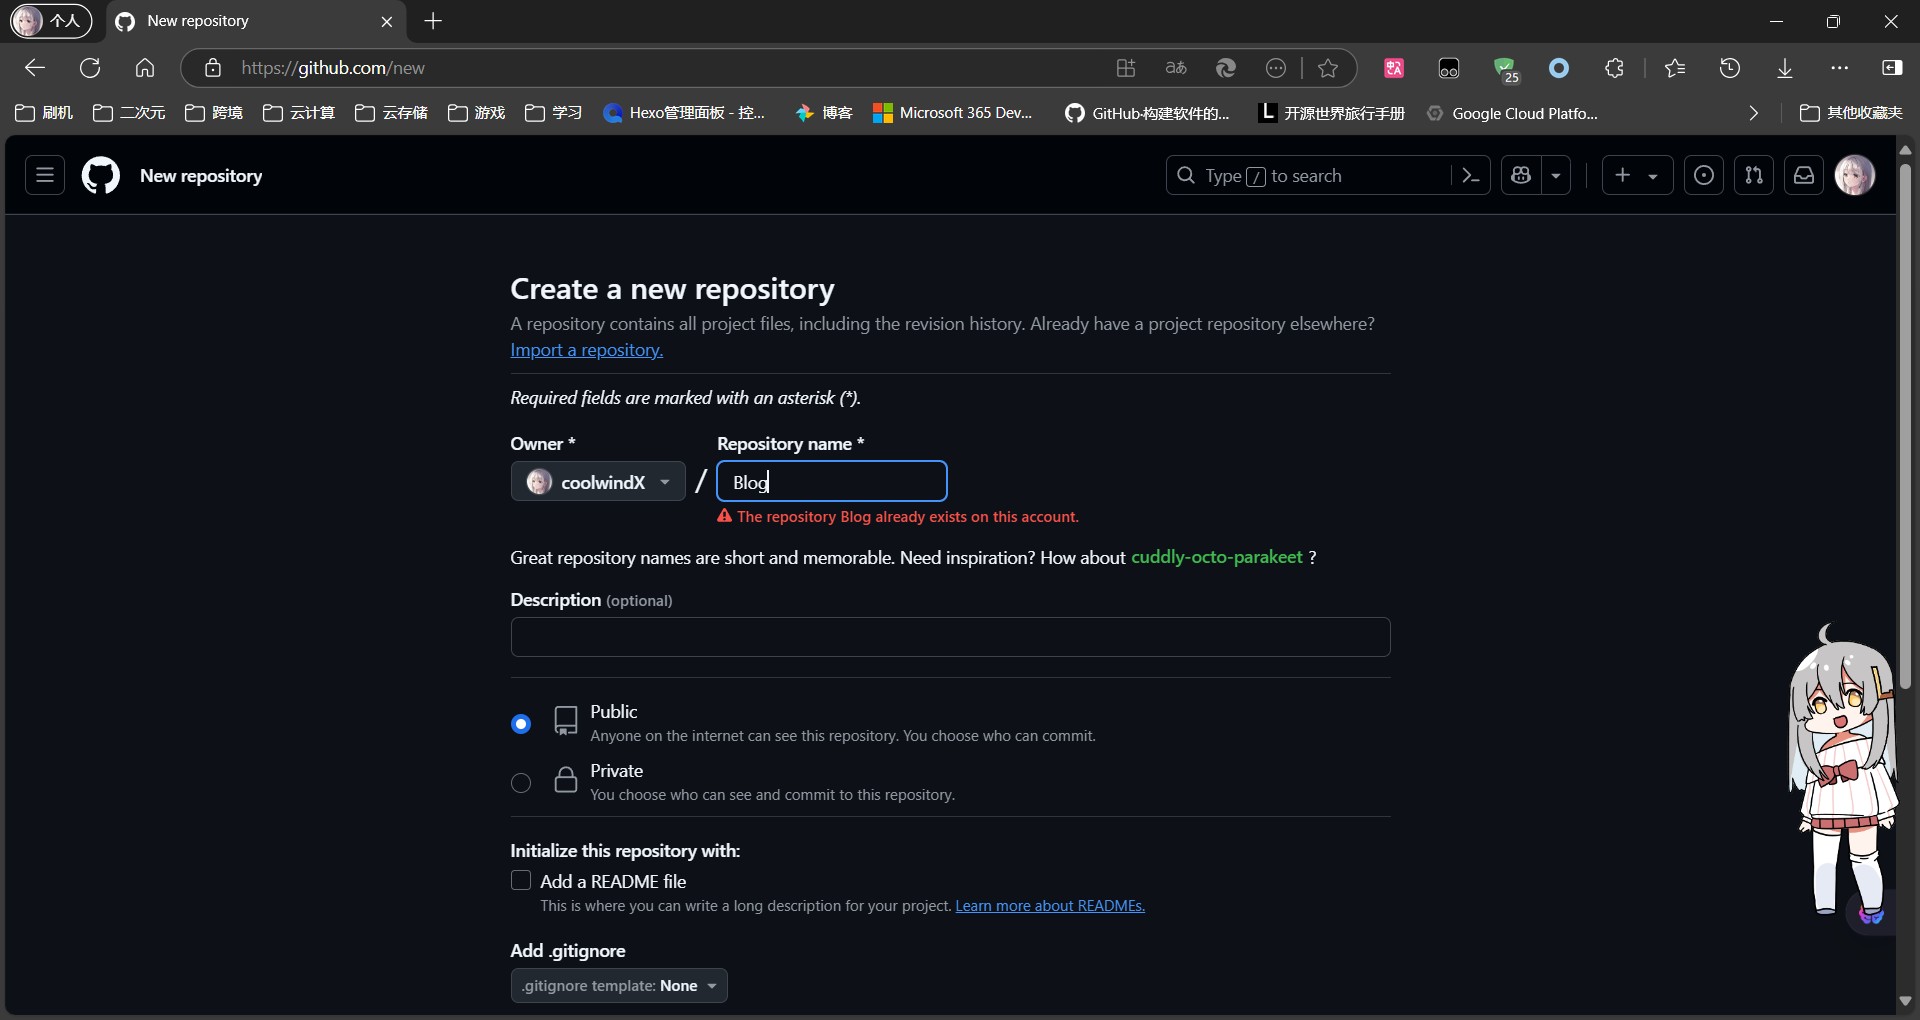Open blue circle extension icon

(x=1559, y=68)
